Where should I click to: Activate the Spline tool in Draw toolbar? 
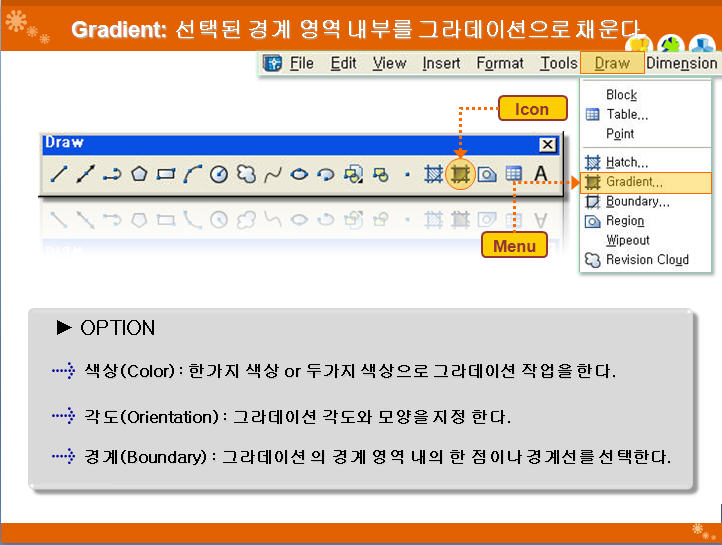point(272,174)
